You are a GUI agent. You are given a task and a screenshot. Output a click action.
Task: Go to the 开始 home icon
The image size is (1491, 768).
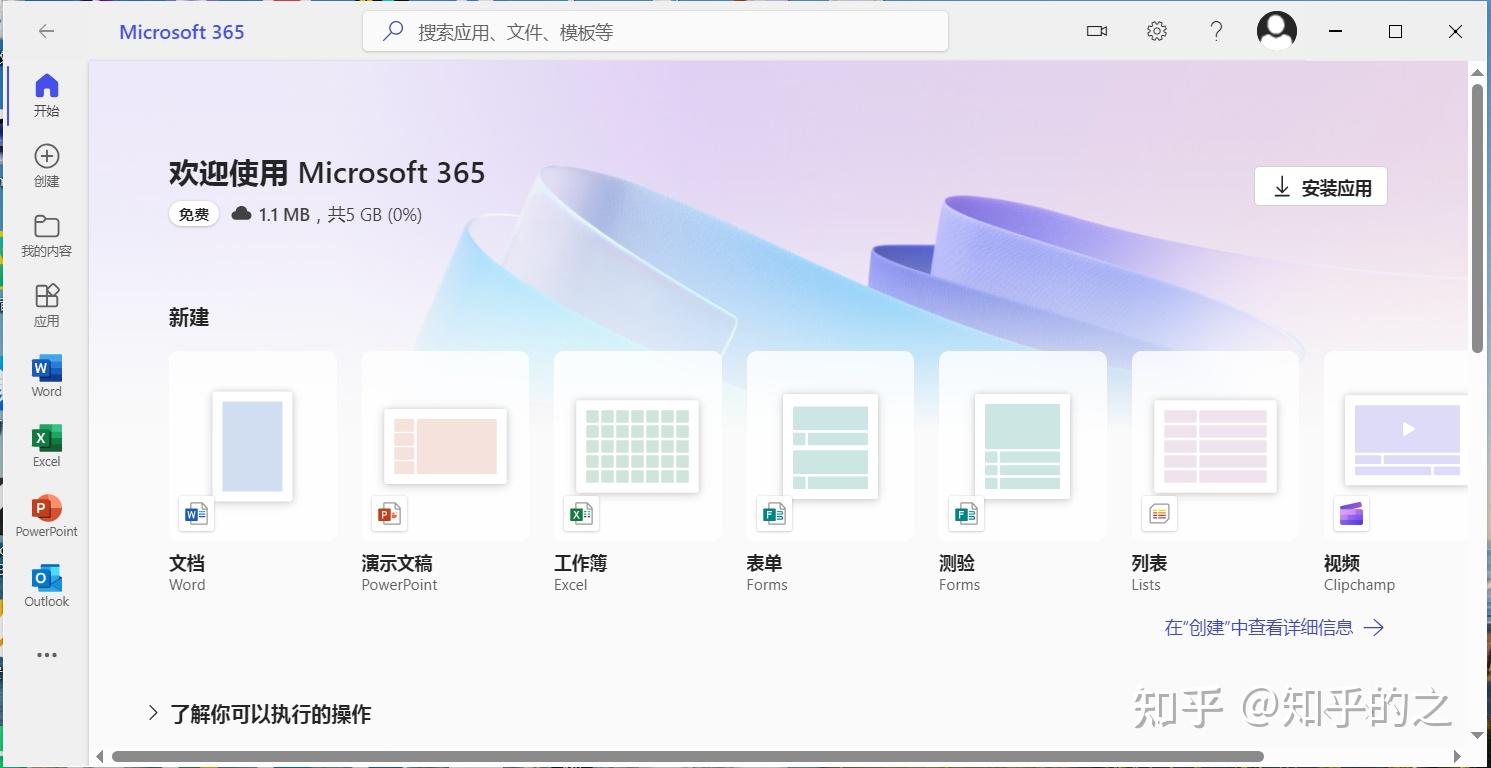point(47,86)
